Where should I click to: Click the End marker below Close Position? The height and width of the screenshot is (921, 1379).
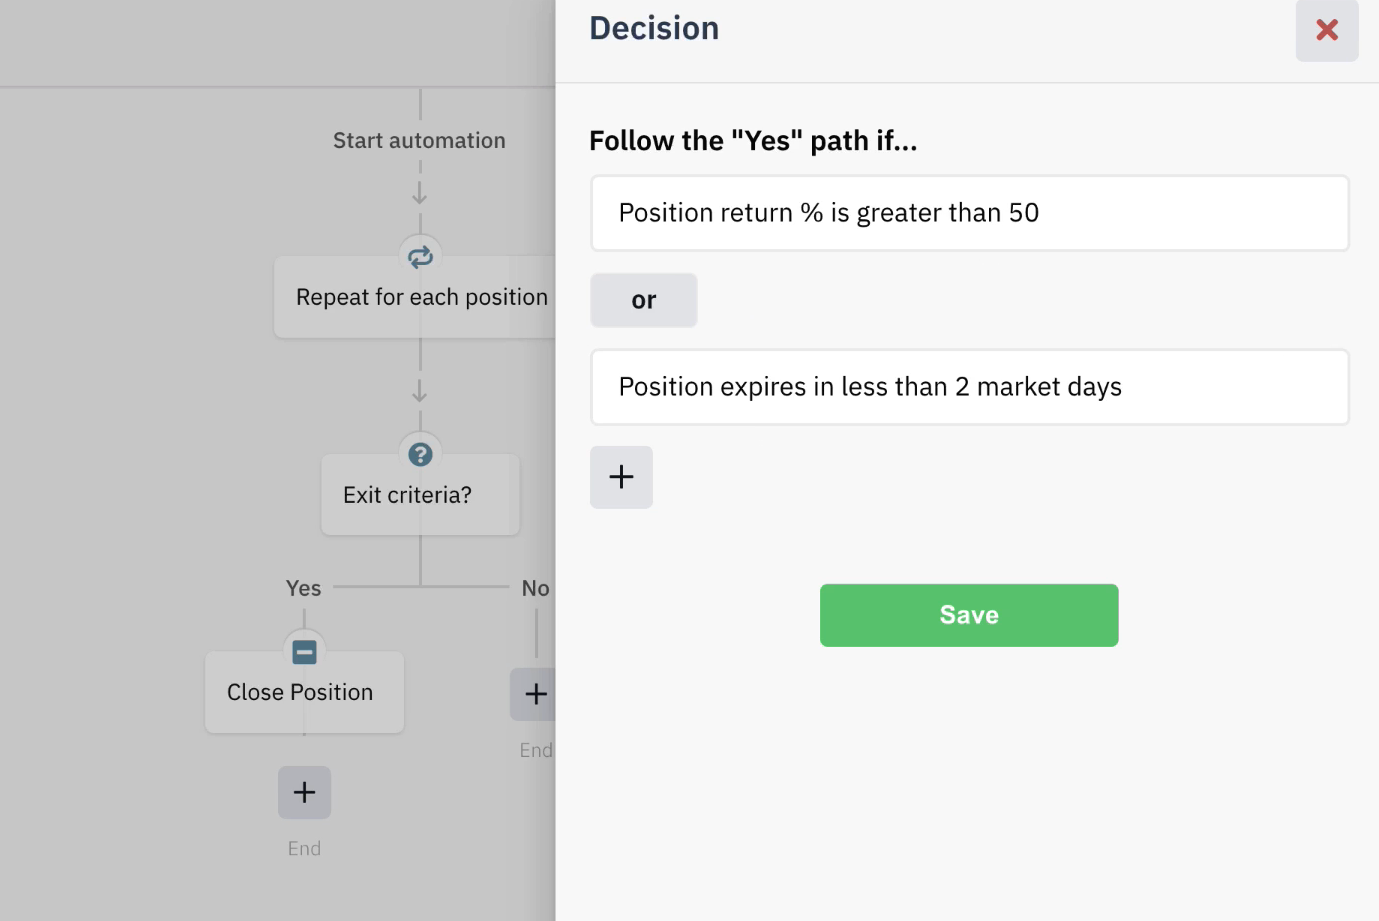(303, 847)
